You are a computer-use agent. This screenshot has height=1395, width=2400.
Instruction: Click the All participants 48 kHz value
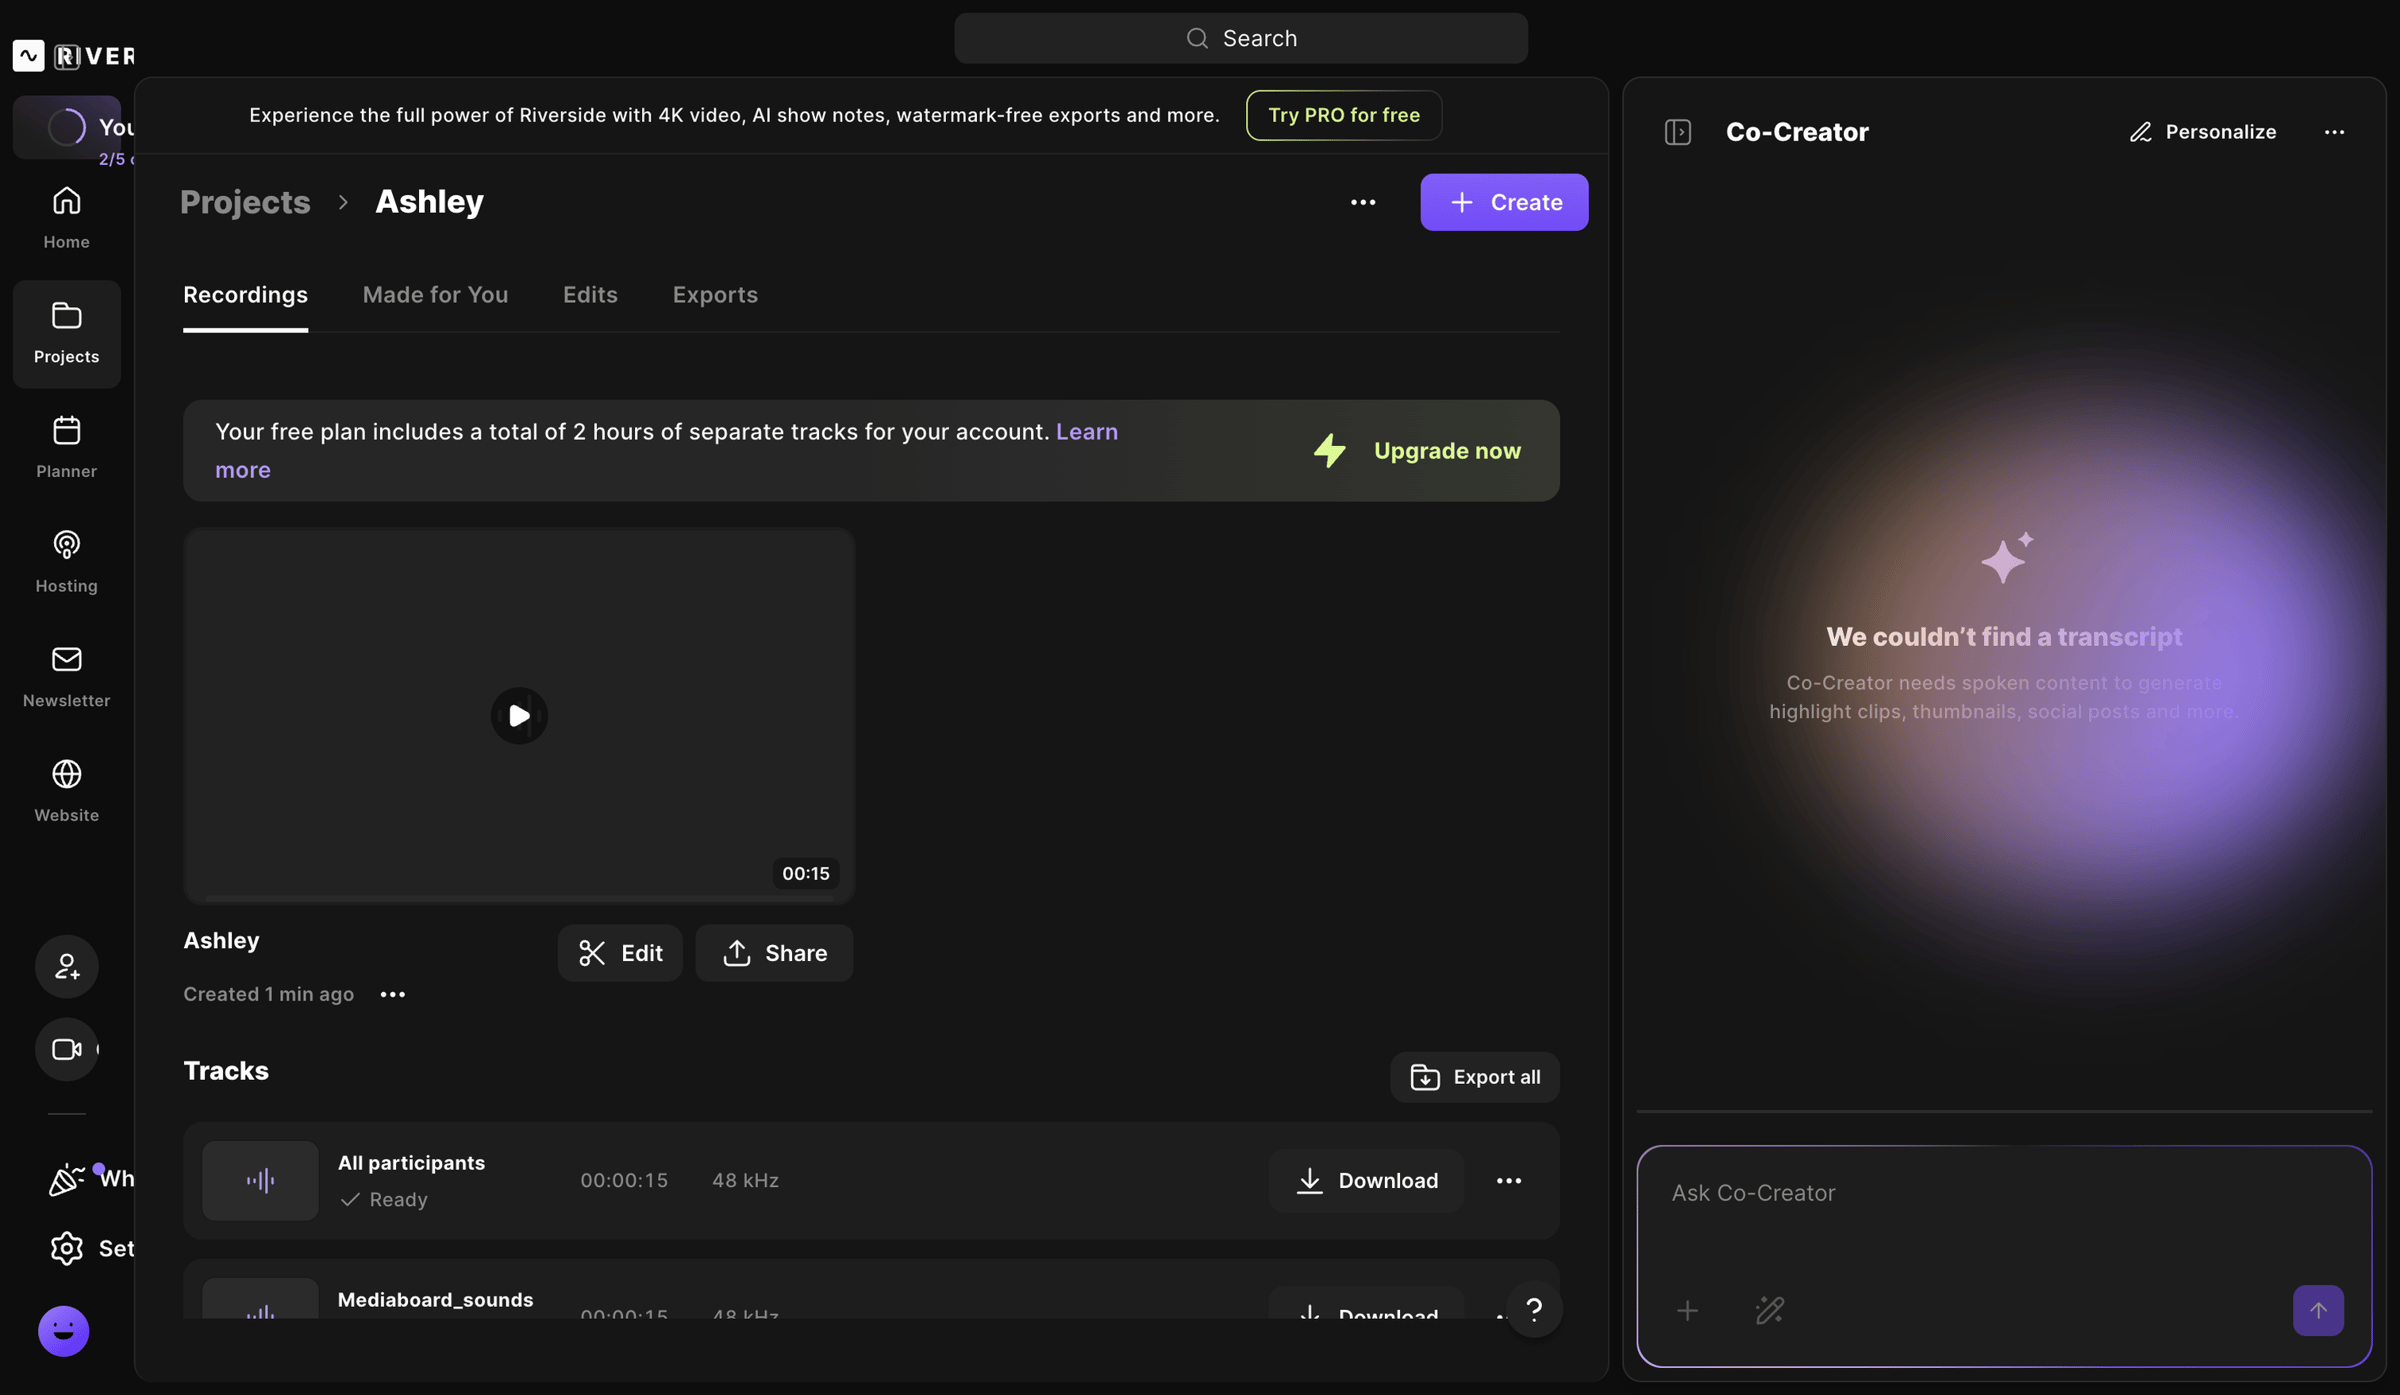[745, 1181]
